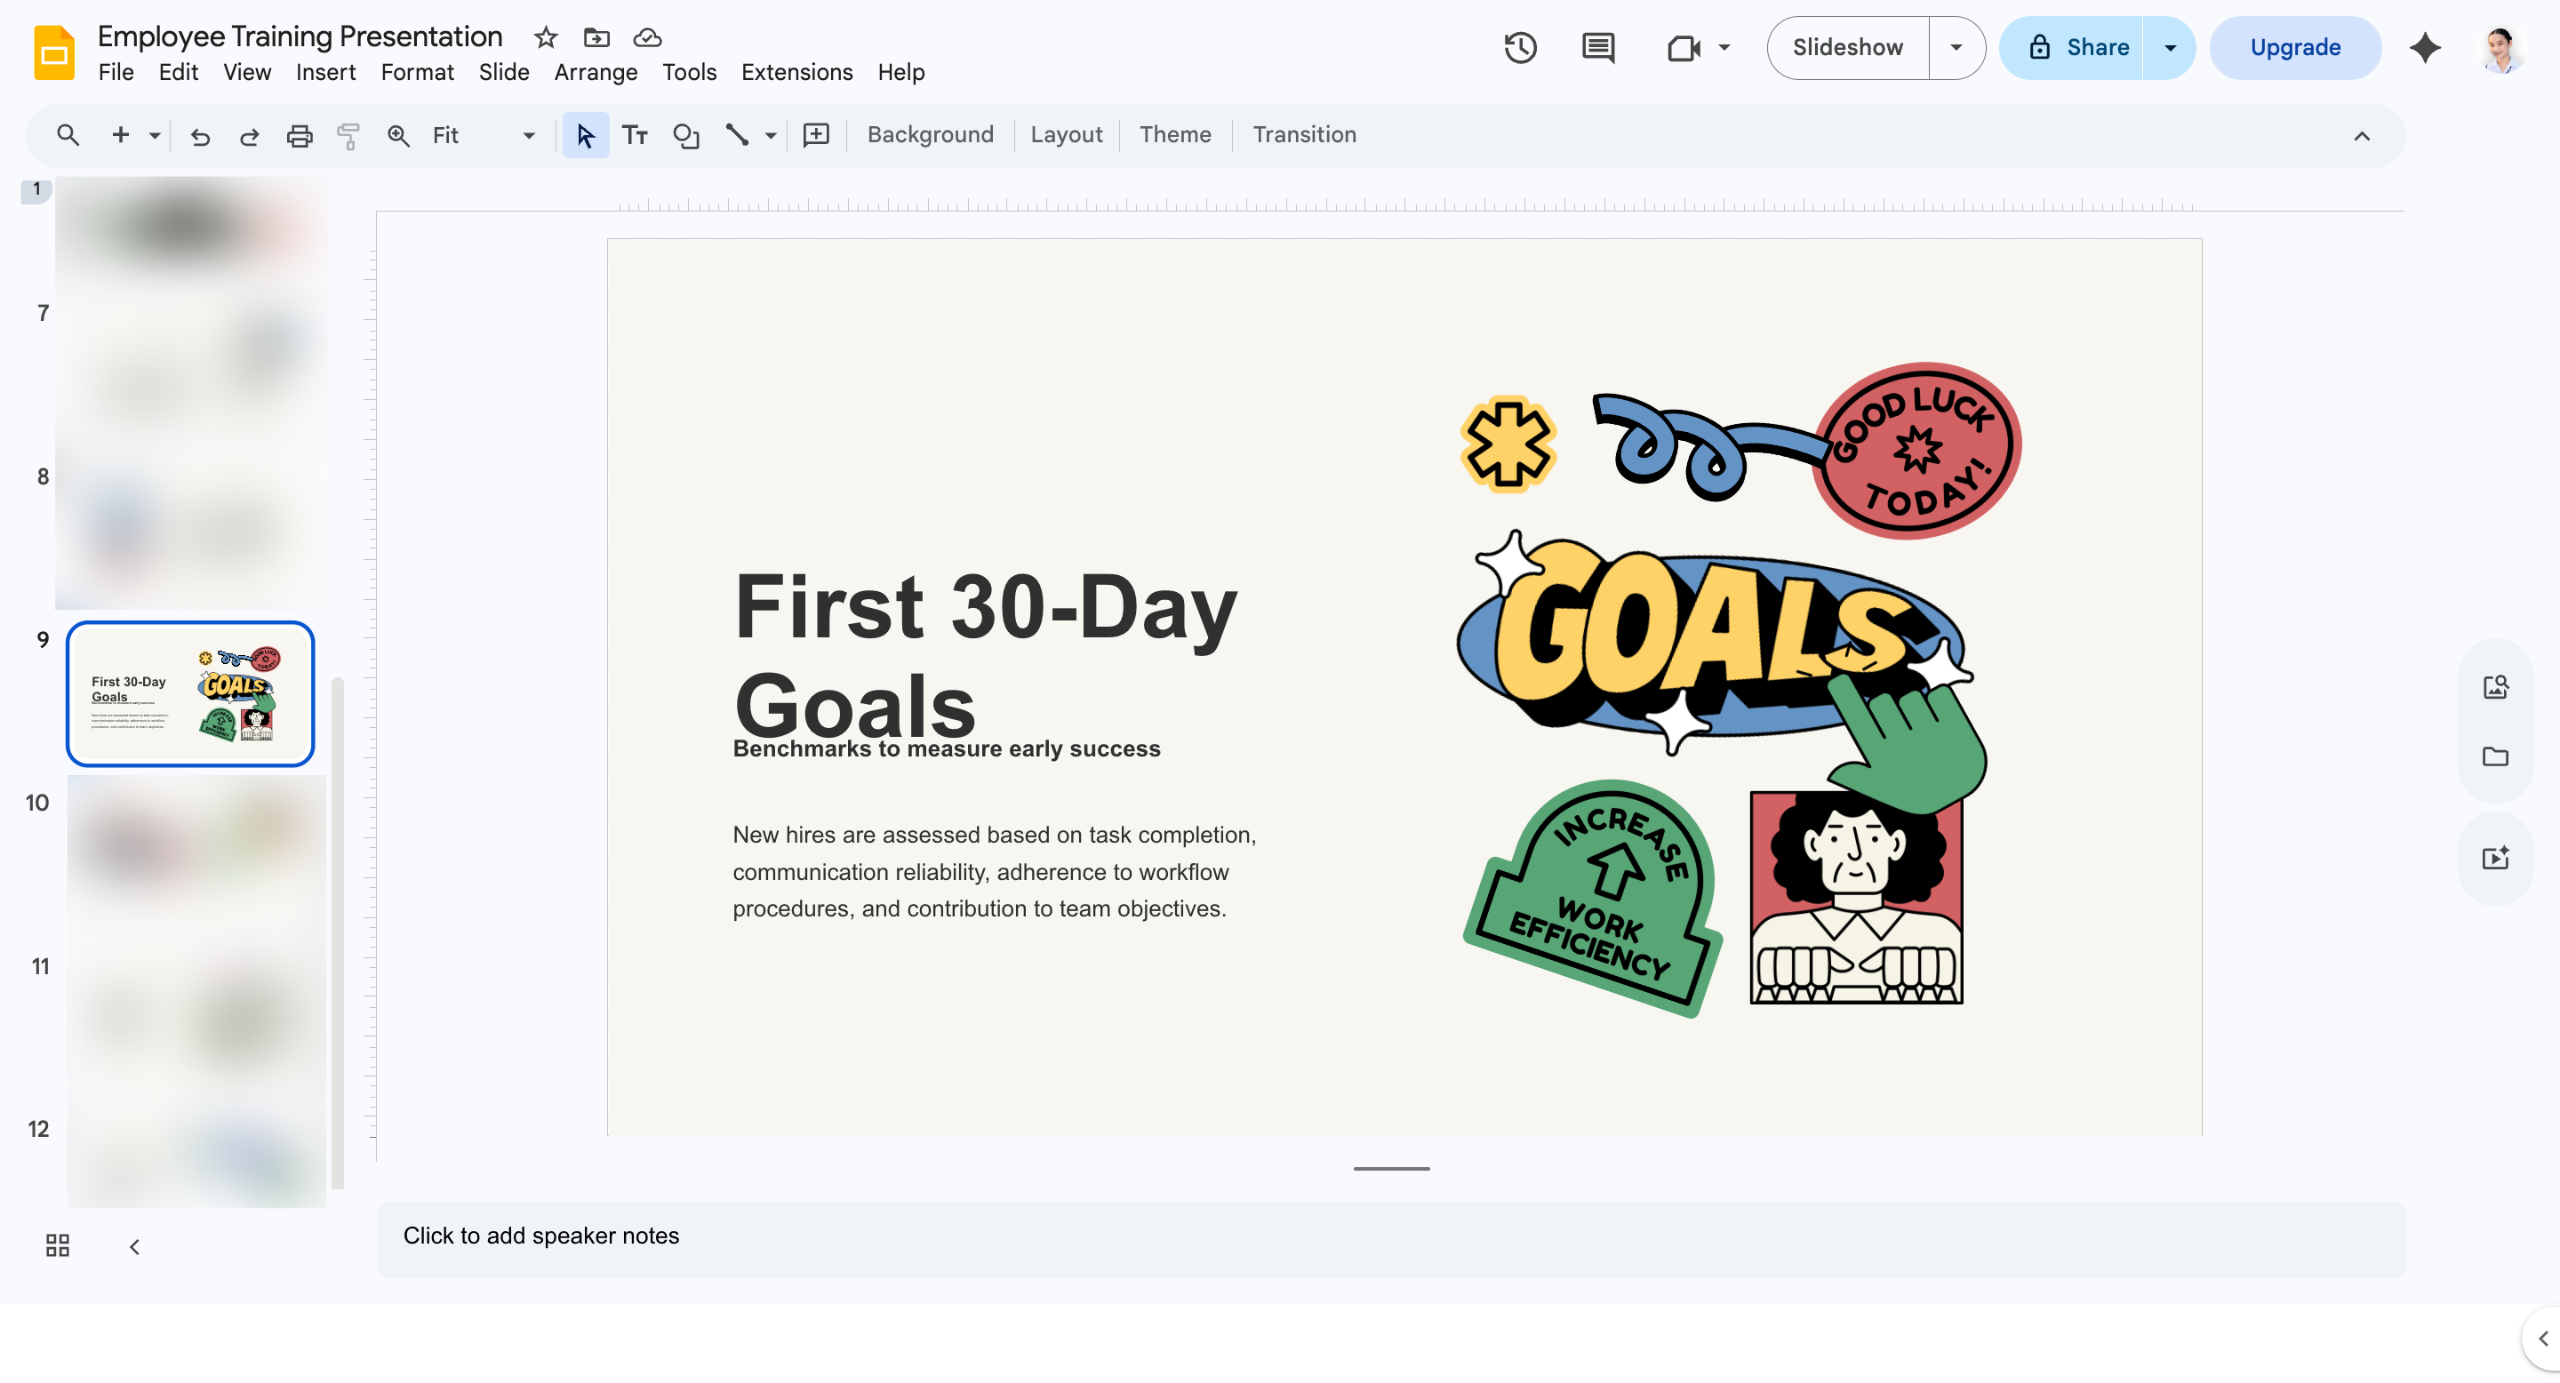Viewport: 2560px width, 1383px height.
Task: Add a comment using toolbar icon
Action: click(x=816, y=135)
